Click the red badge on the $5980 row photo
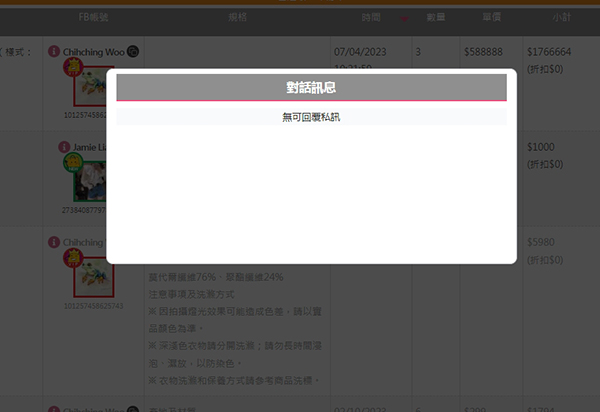The image size is (600, 412). [x=73, y=259]
